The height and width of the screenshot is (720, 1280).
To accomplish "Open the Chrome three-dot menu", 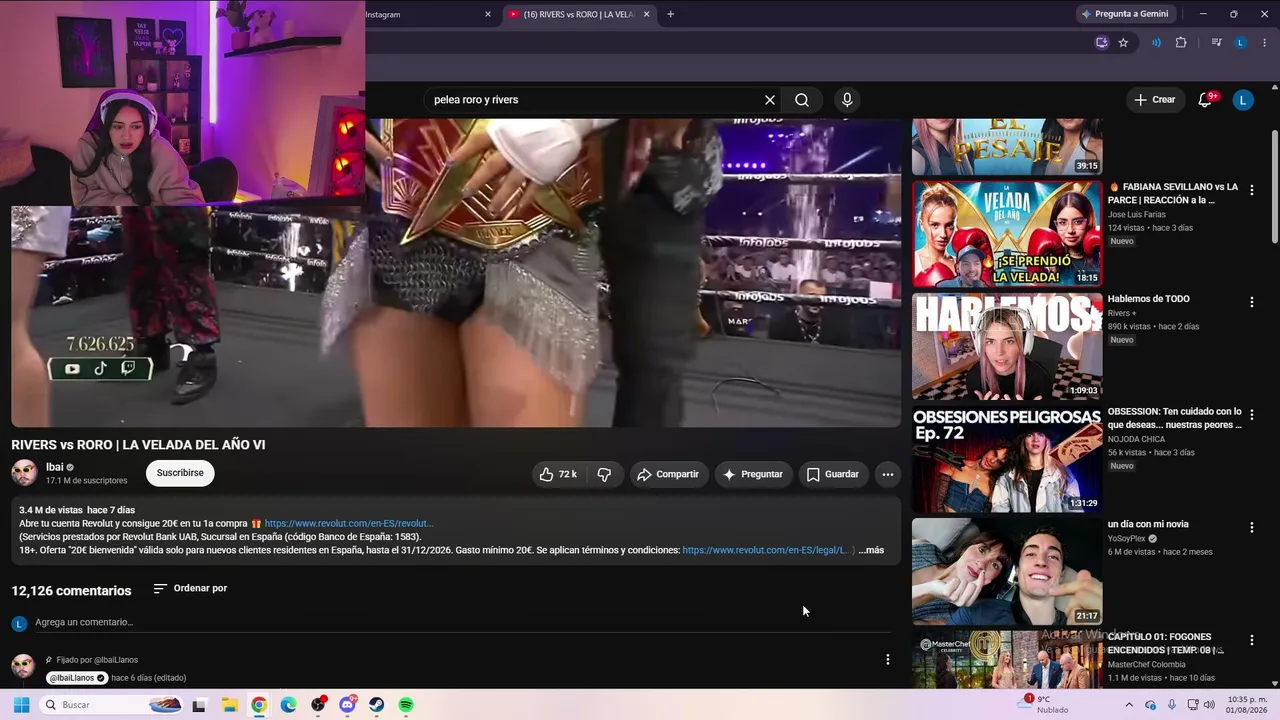I will point(1265,43).
